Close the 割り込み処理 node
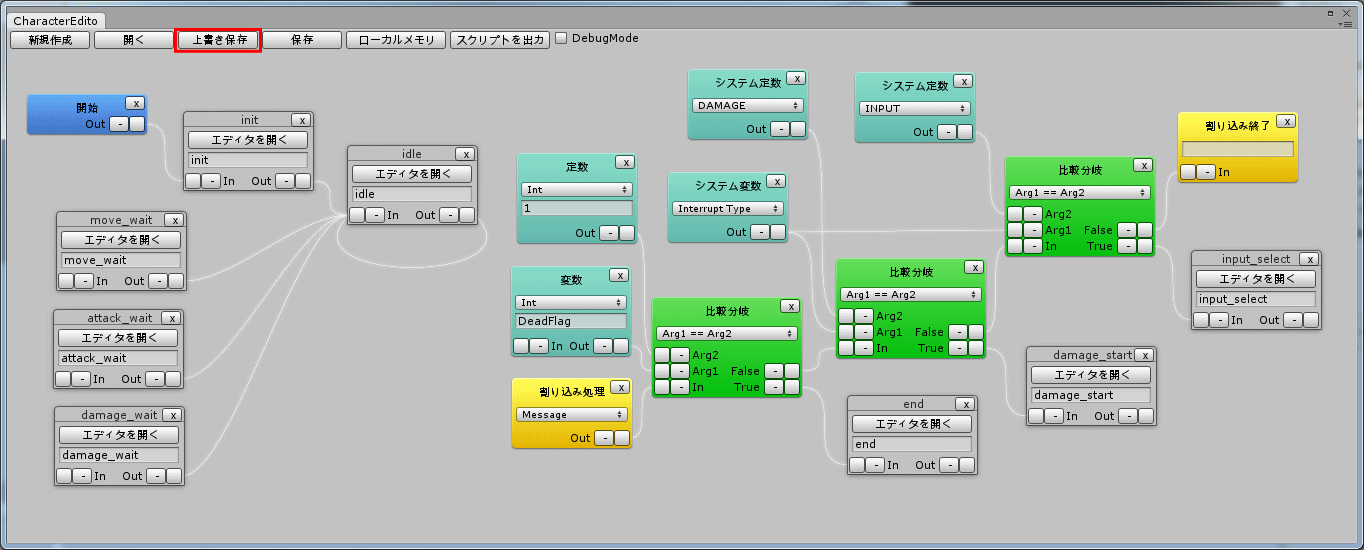 tap(620, 387)
